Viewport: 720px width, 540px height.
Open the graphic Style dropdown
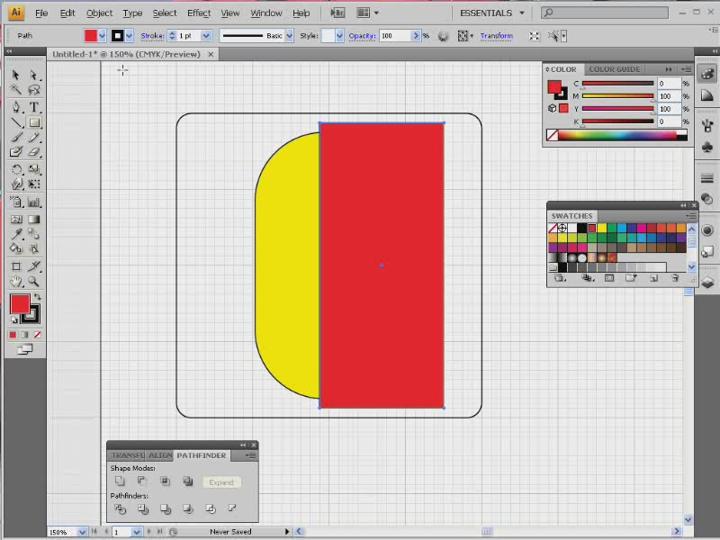(x=339, y=35)
